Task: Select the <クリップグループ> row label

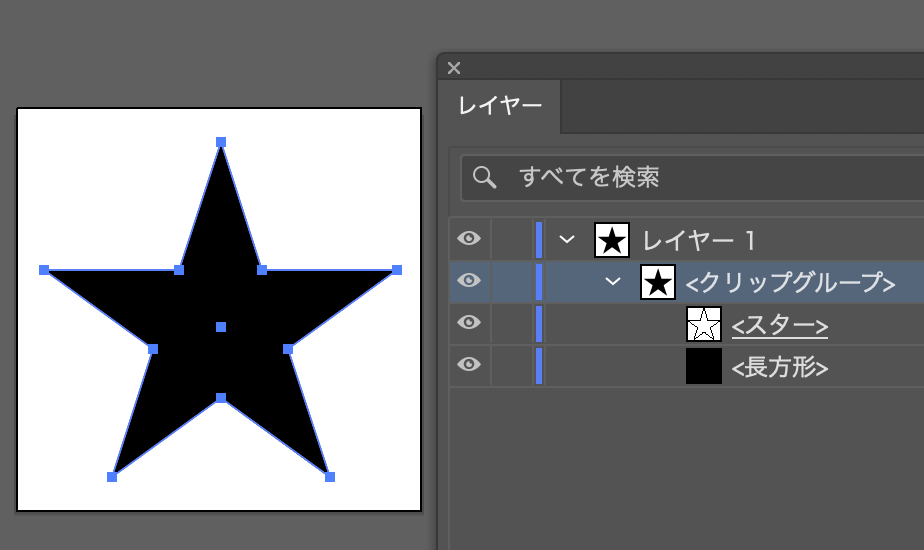Action: coord(791,282)
